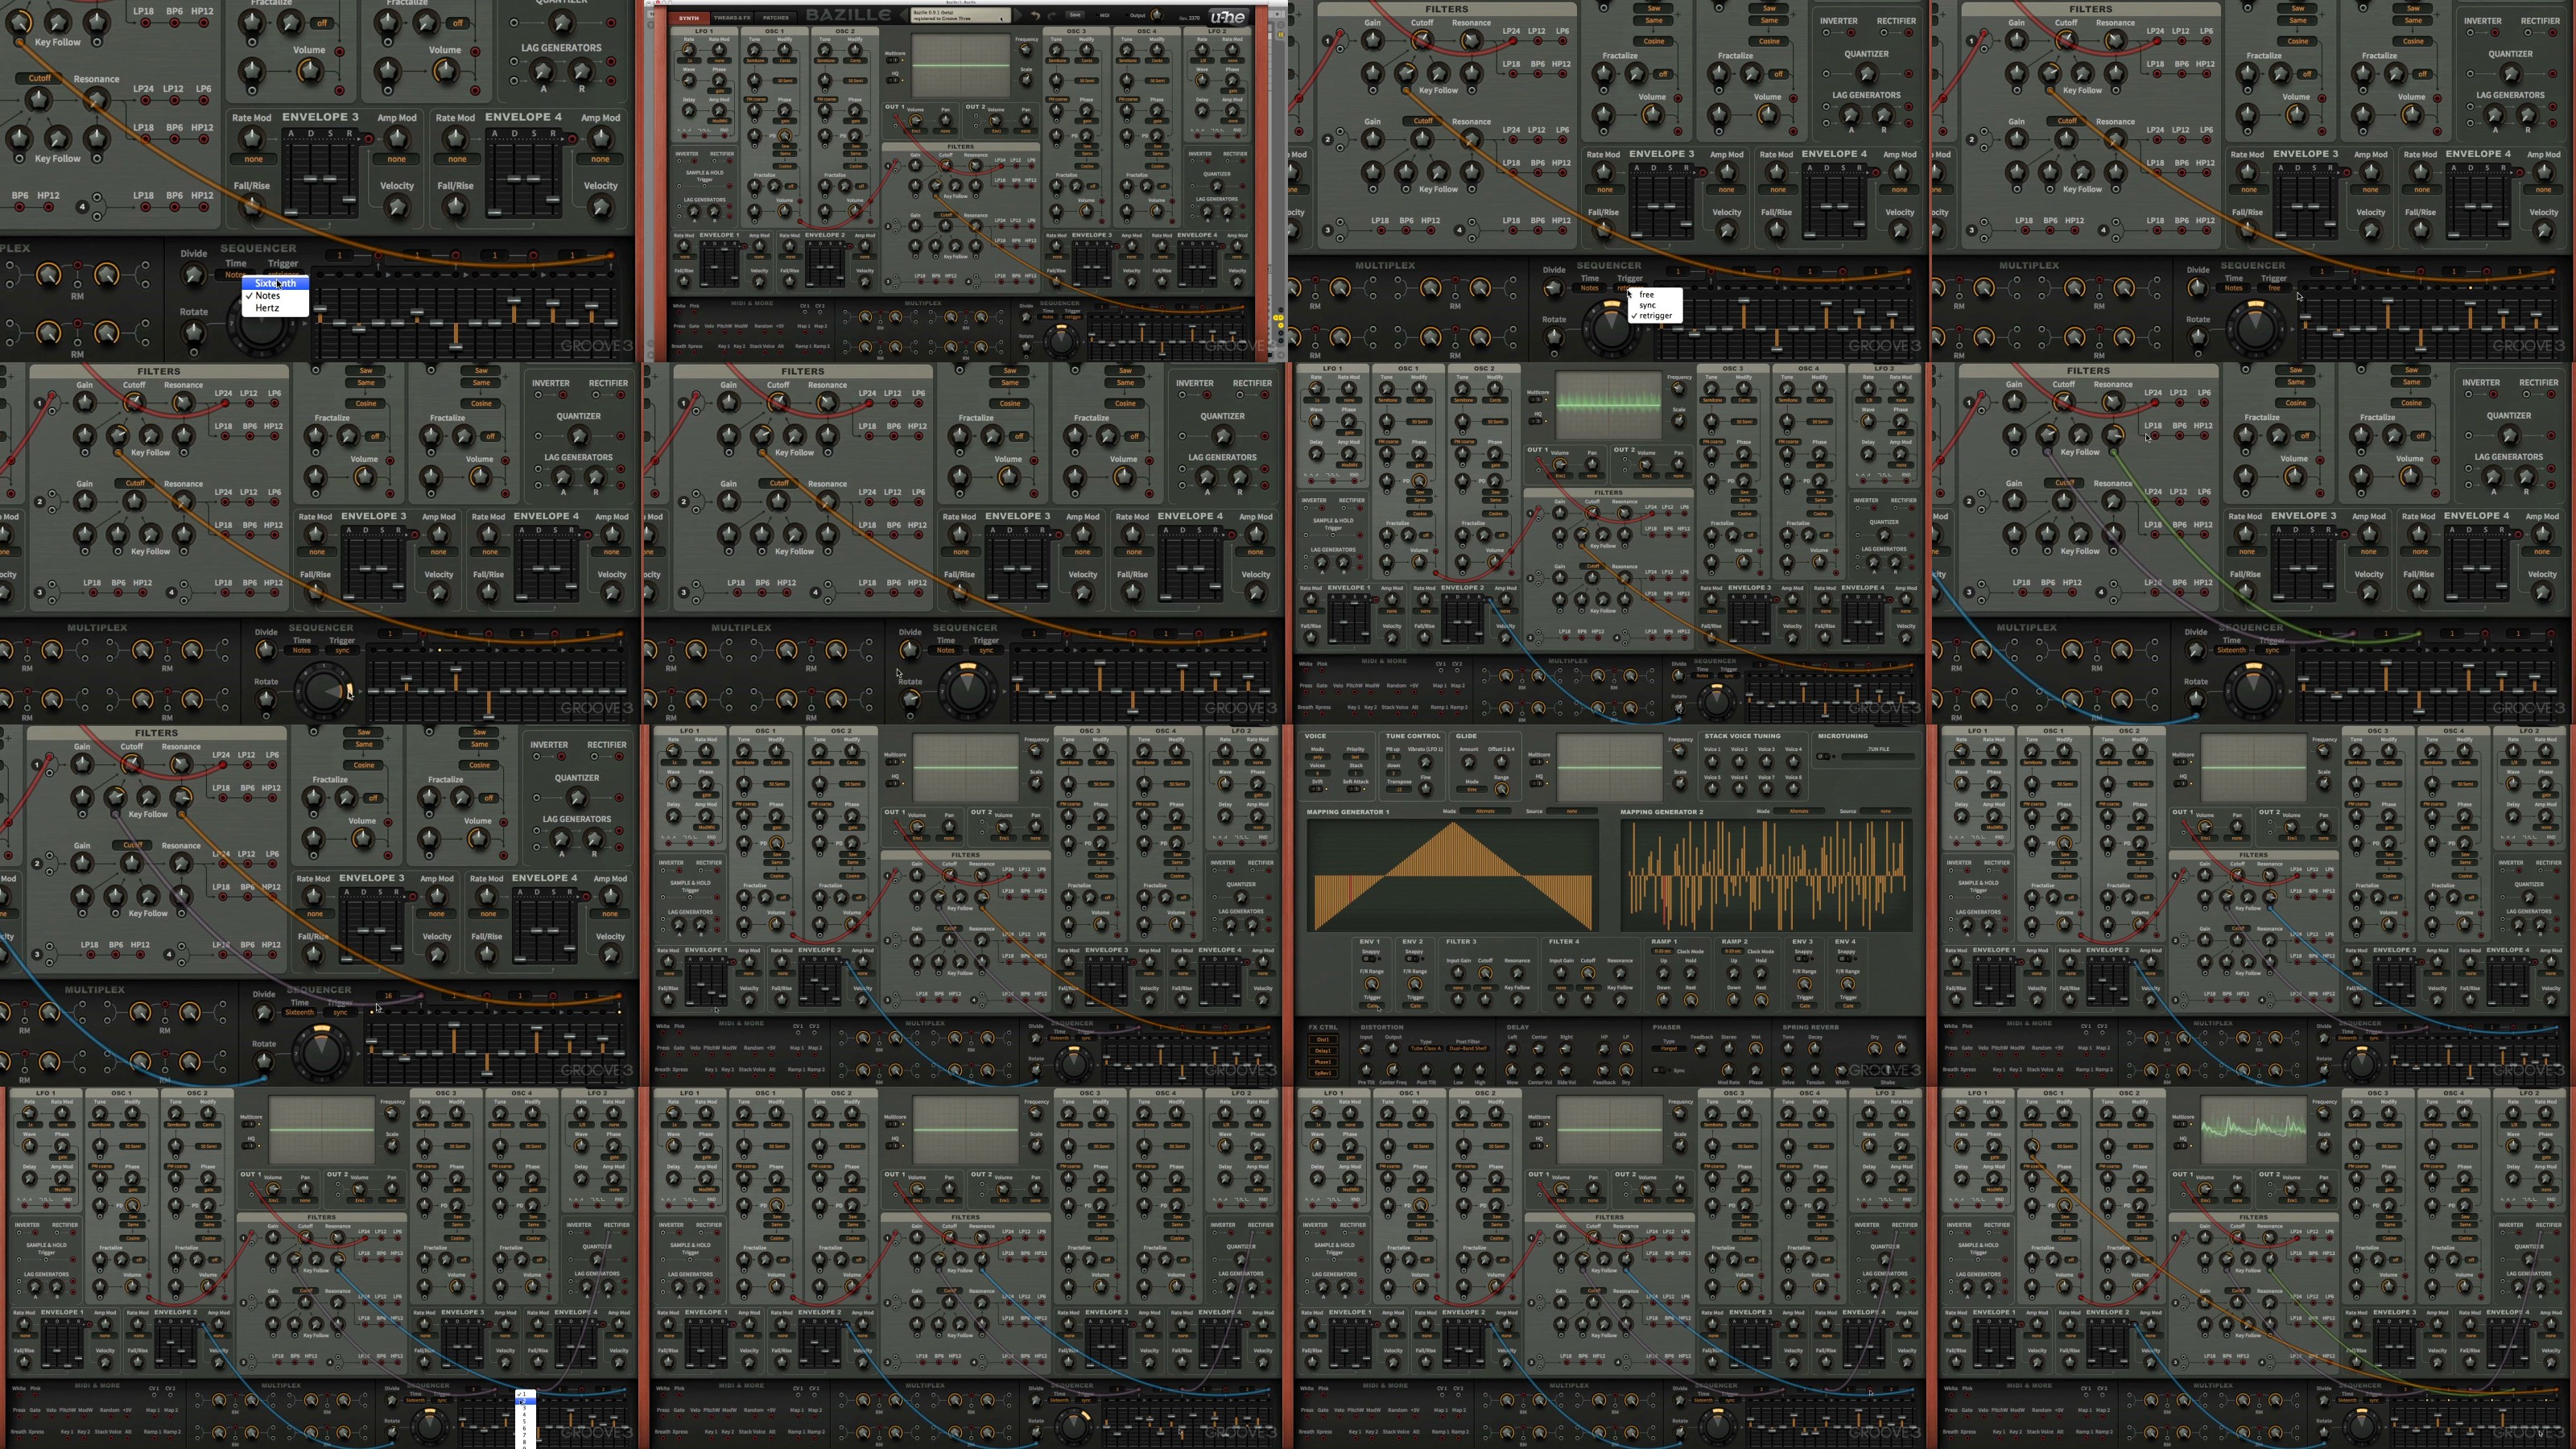The width and height of the screenshot is (2576, 1449).
Task: Click the Distortion Input knob
Action: [1367, 1049]
